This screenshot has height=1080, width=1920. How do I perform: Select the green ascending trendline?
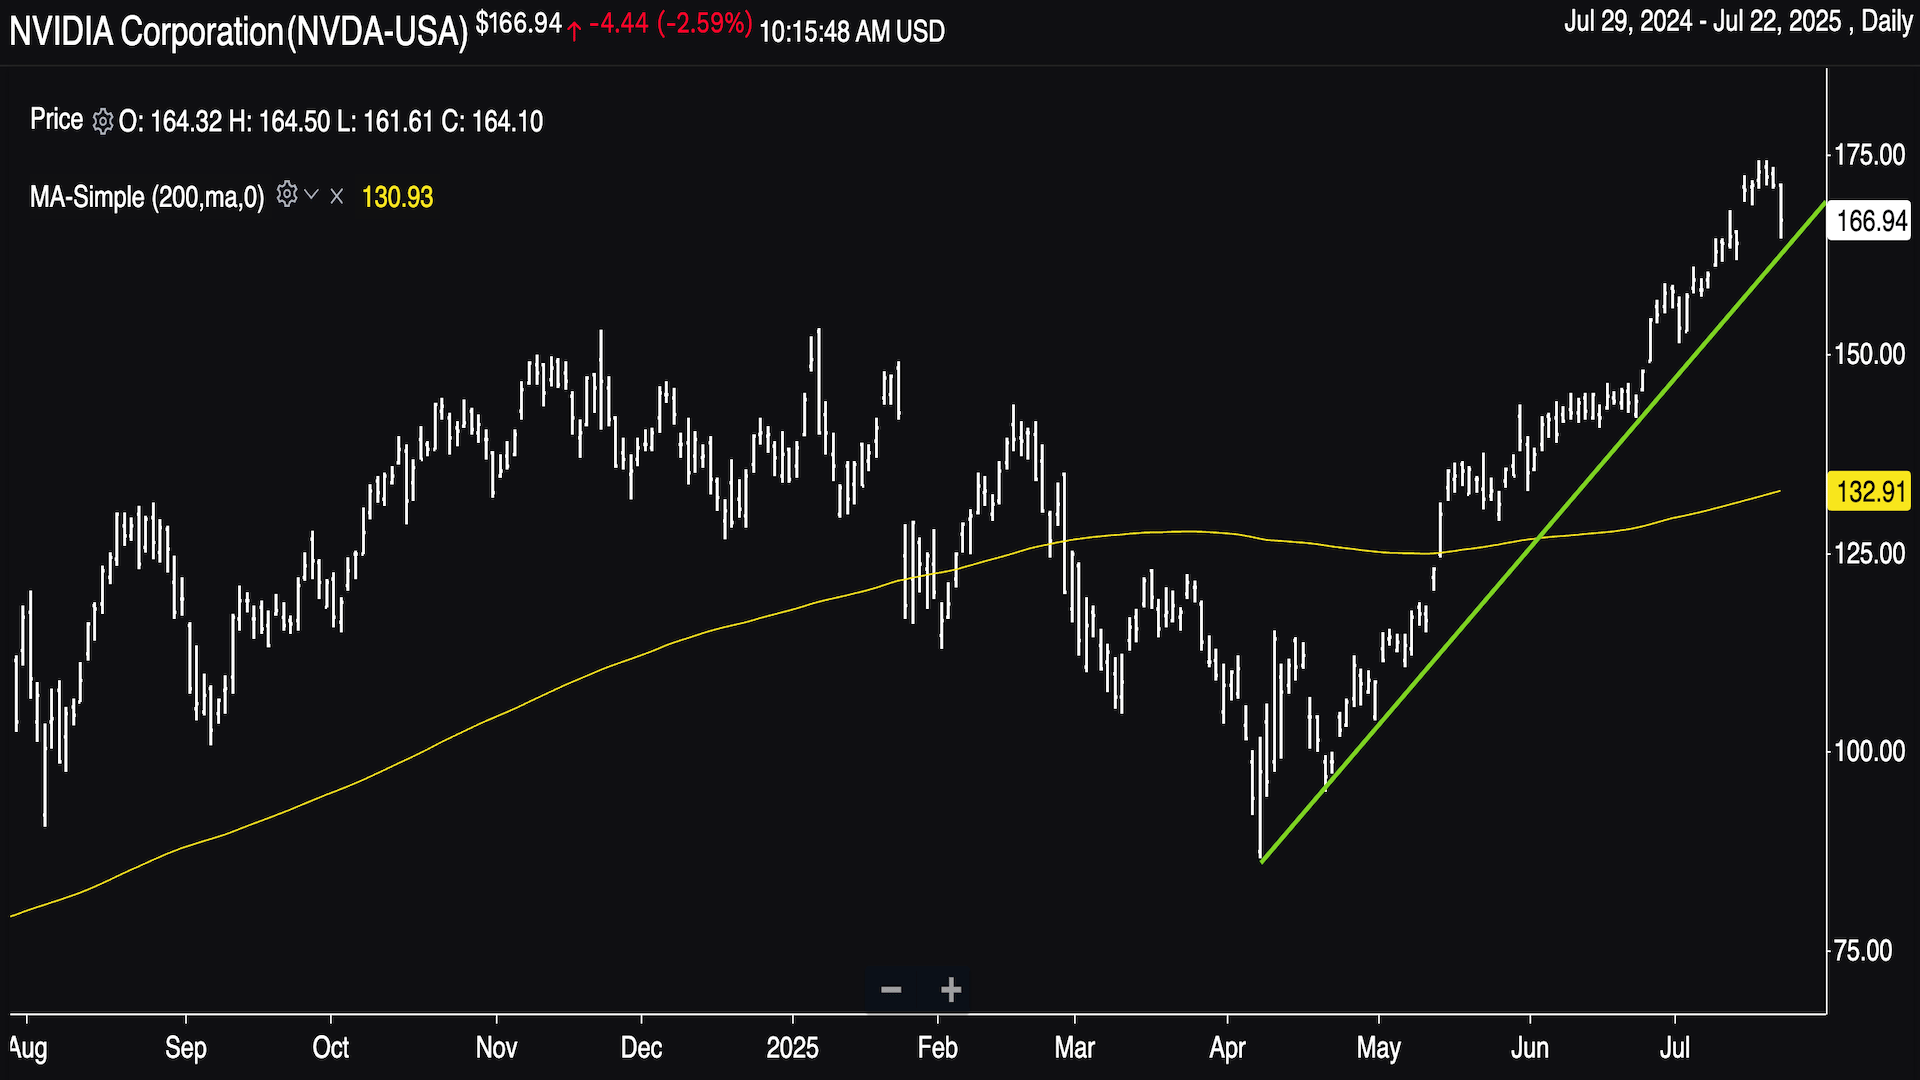(1544, 531)
